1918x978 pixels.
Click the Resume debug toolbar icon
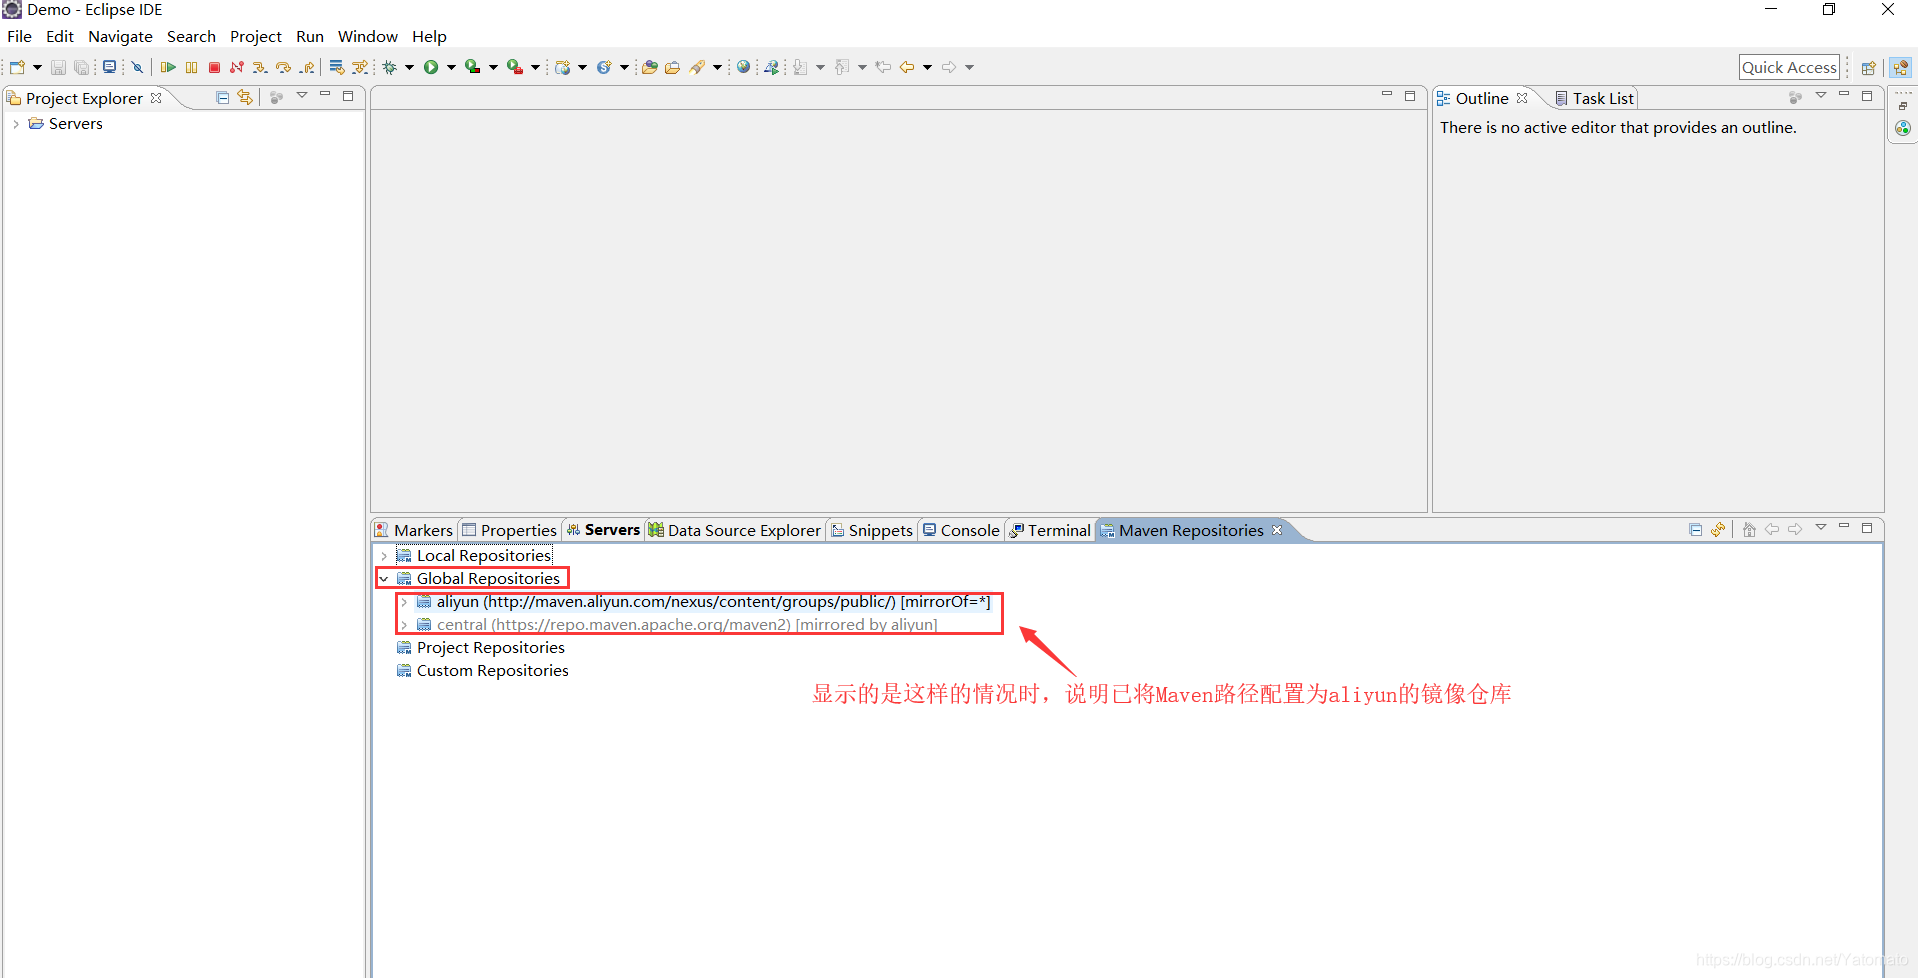(x=168, y=67)
